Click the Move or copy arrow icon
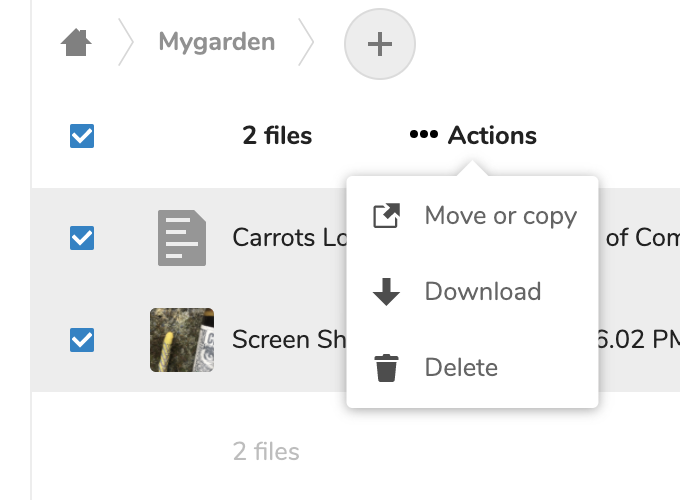Viewport: 680px width, 500px height. pyautogui.click(x=386, y=216)
